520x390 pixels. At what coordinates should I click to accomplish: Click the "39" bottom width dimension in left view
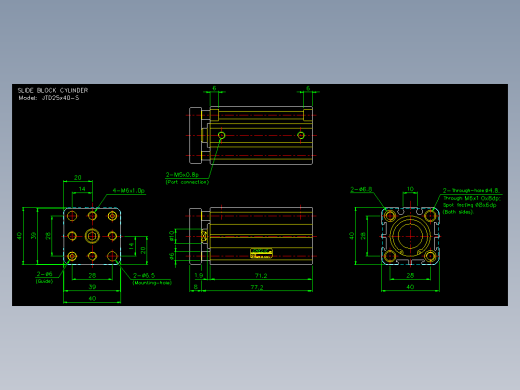[x=92, y=287]
